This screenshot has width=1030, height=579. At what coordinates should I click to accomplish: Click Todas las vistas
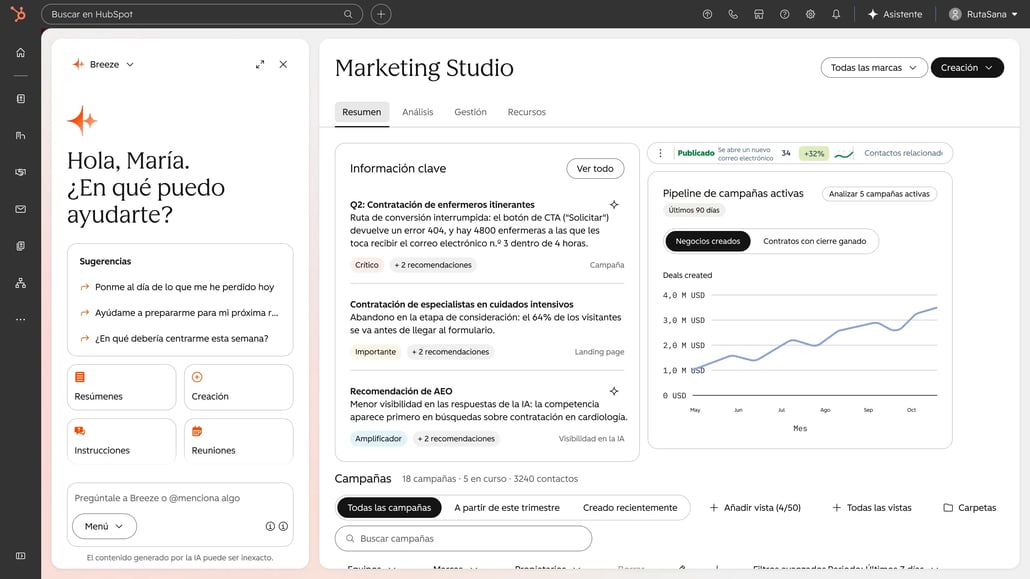click(872, 507)
